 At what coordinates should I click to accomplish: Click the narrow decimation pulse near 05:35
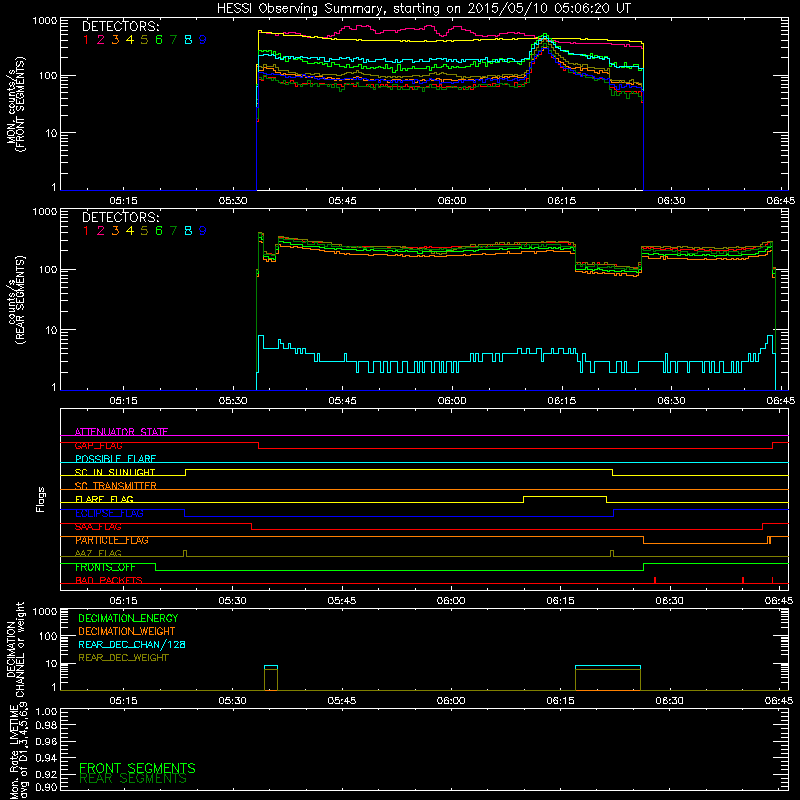coord(271,678)
